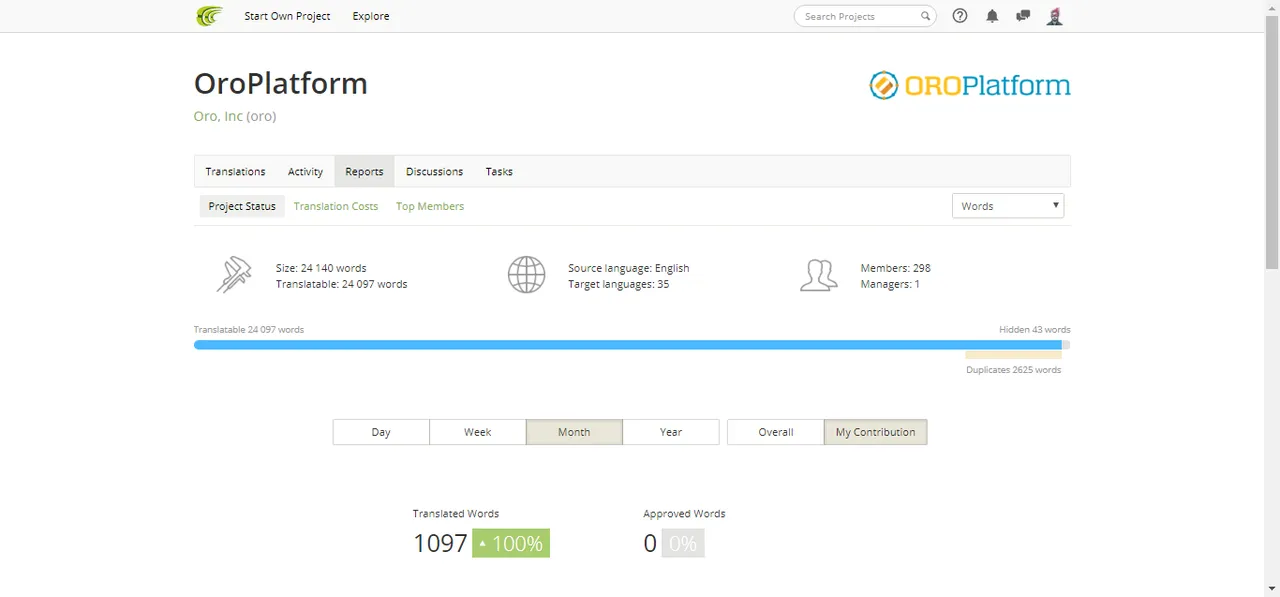The width and height of the screenshot is (1280, 597).
Task: Open notifications bell icon
Action: pos(992,16)
